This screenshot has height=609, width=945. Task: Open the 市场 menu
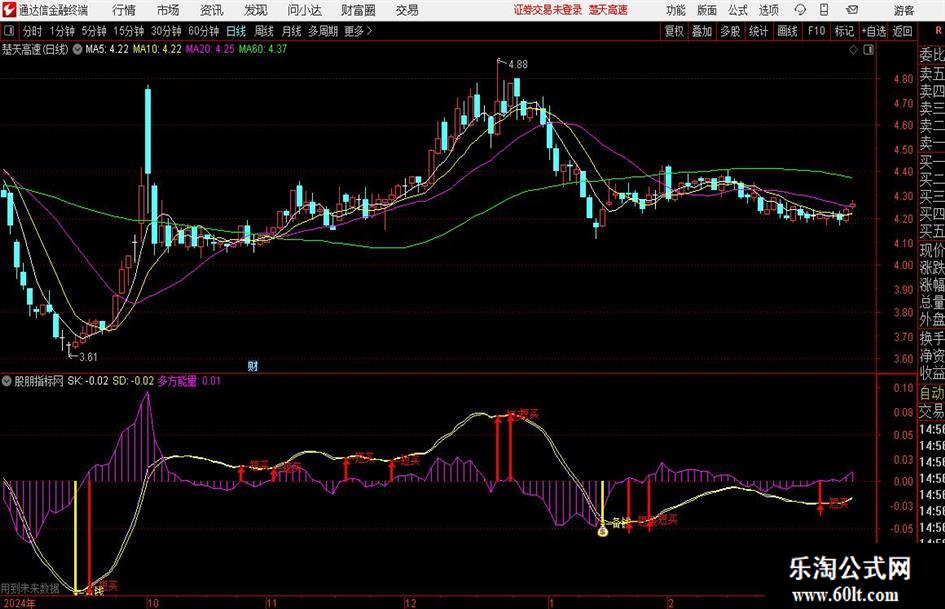(x=168, y=10)
